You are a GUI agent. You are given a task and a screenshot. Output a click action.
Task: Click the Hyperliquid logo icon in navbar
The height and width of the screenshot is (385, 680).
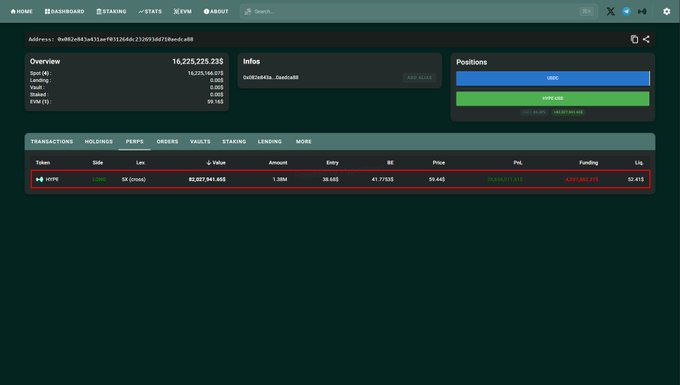point(642,12)
